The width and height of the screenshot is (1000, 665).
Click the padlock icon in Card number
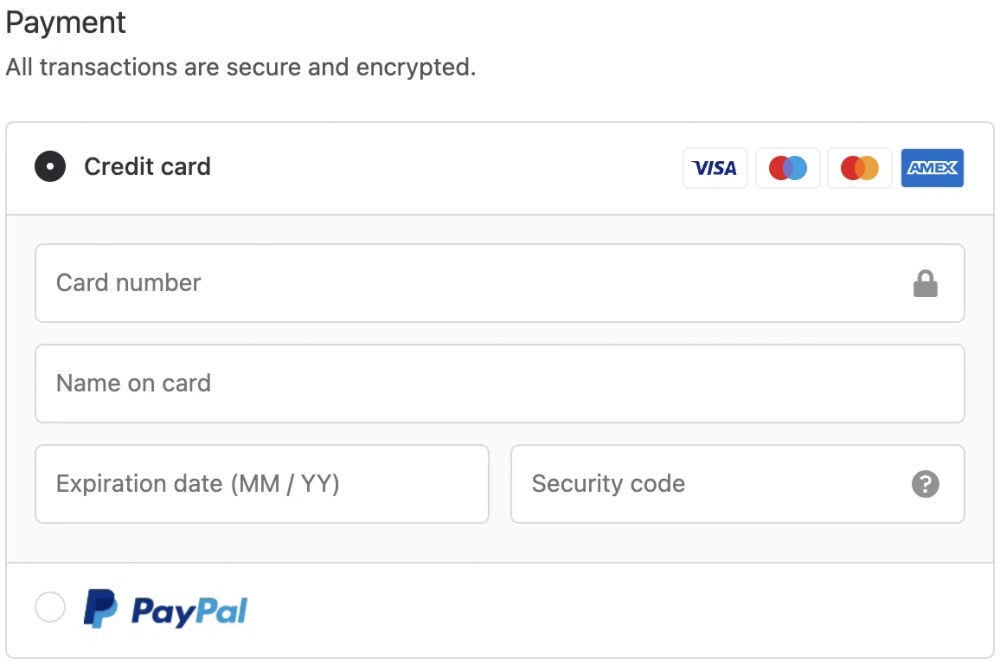925,284
